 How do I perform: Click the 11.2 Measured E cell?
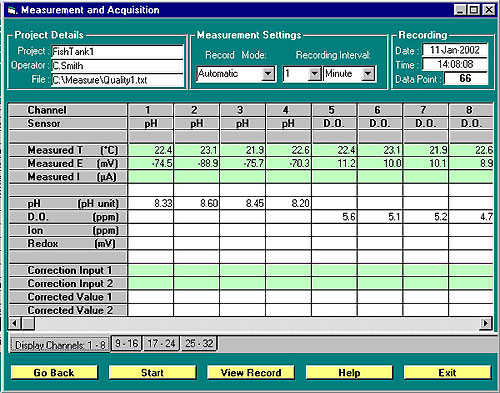(x=334, y=163)
